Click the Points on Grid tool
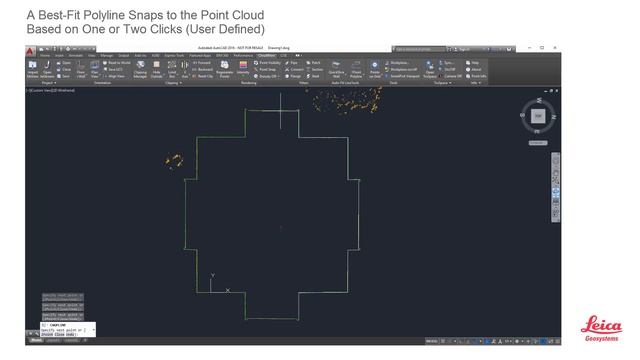The height and width of the screenshot is (360, 640). pos(374,69)
